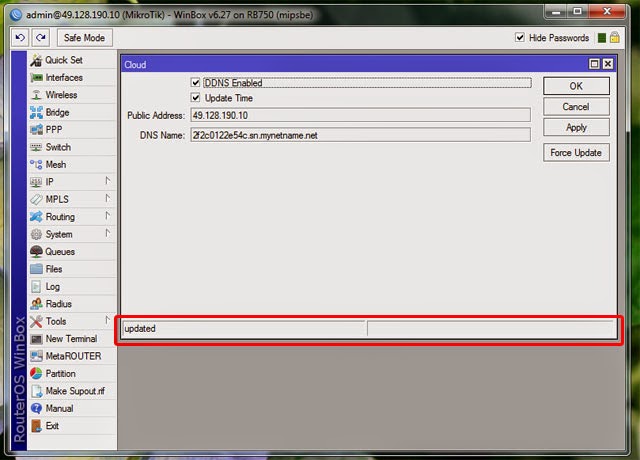Click the Partition pie icon
This screenshot has height=460, width=640.
pos(36,373)
